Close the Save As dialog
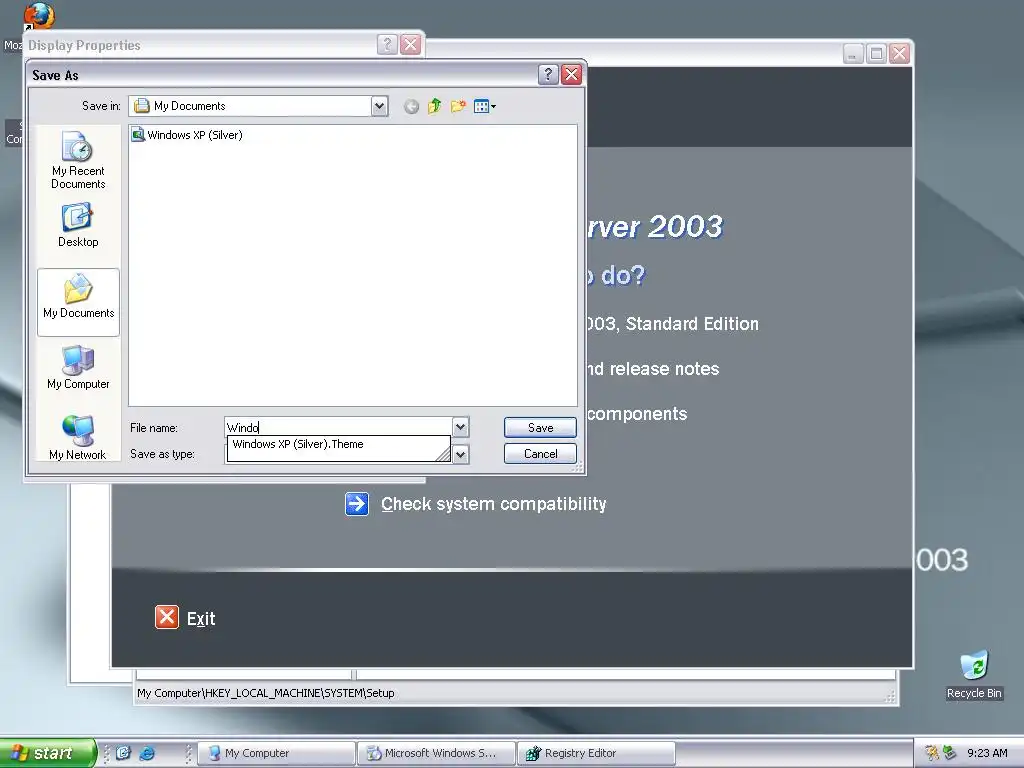Image resolution: width=1024 pixels, height=768 pixels. click(x=571, y=74)
